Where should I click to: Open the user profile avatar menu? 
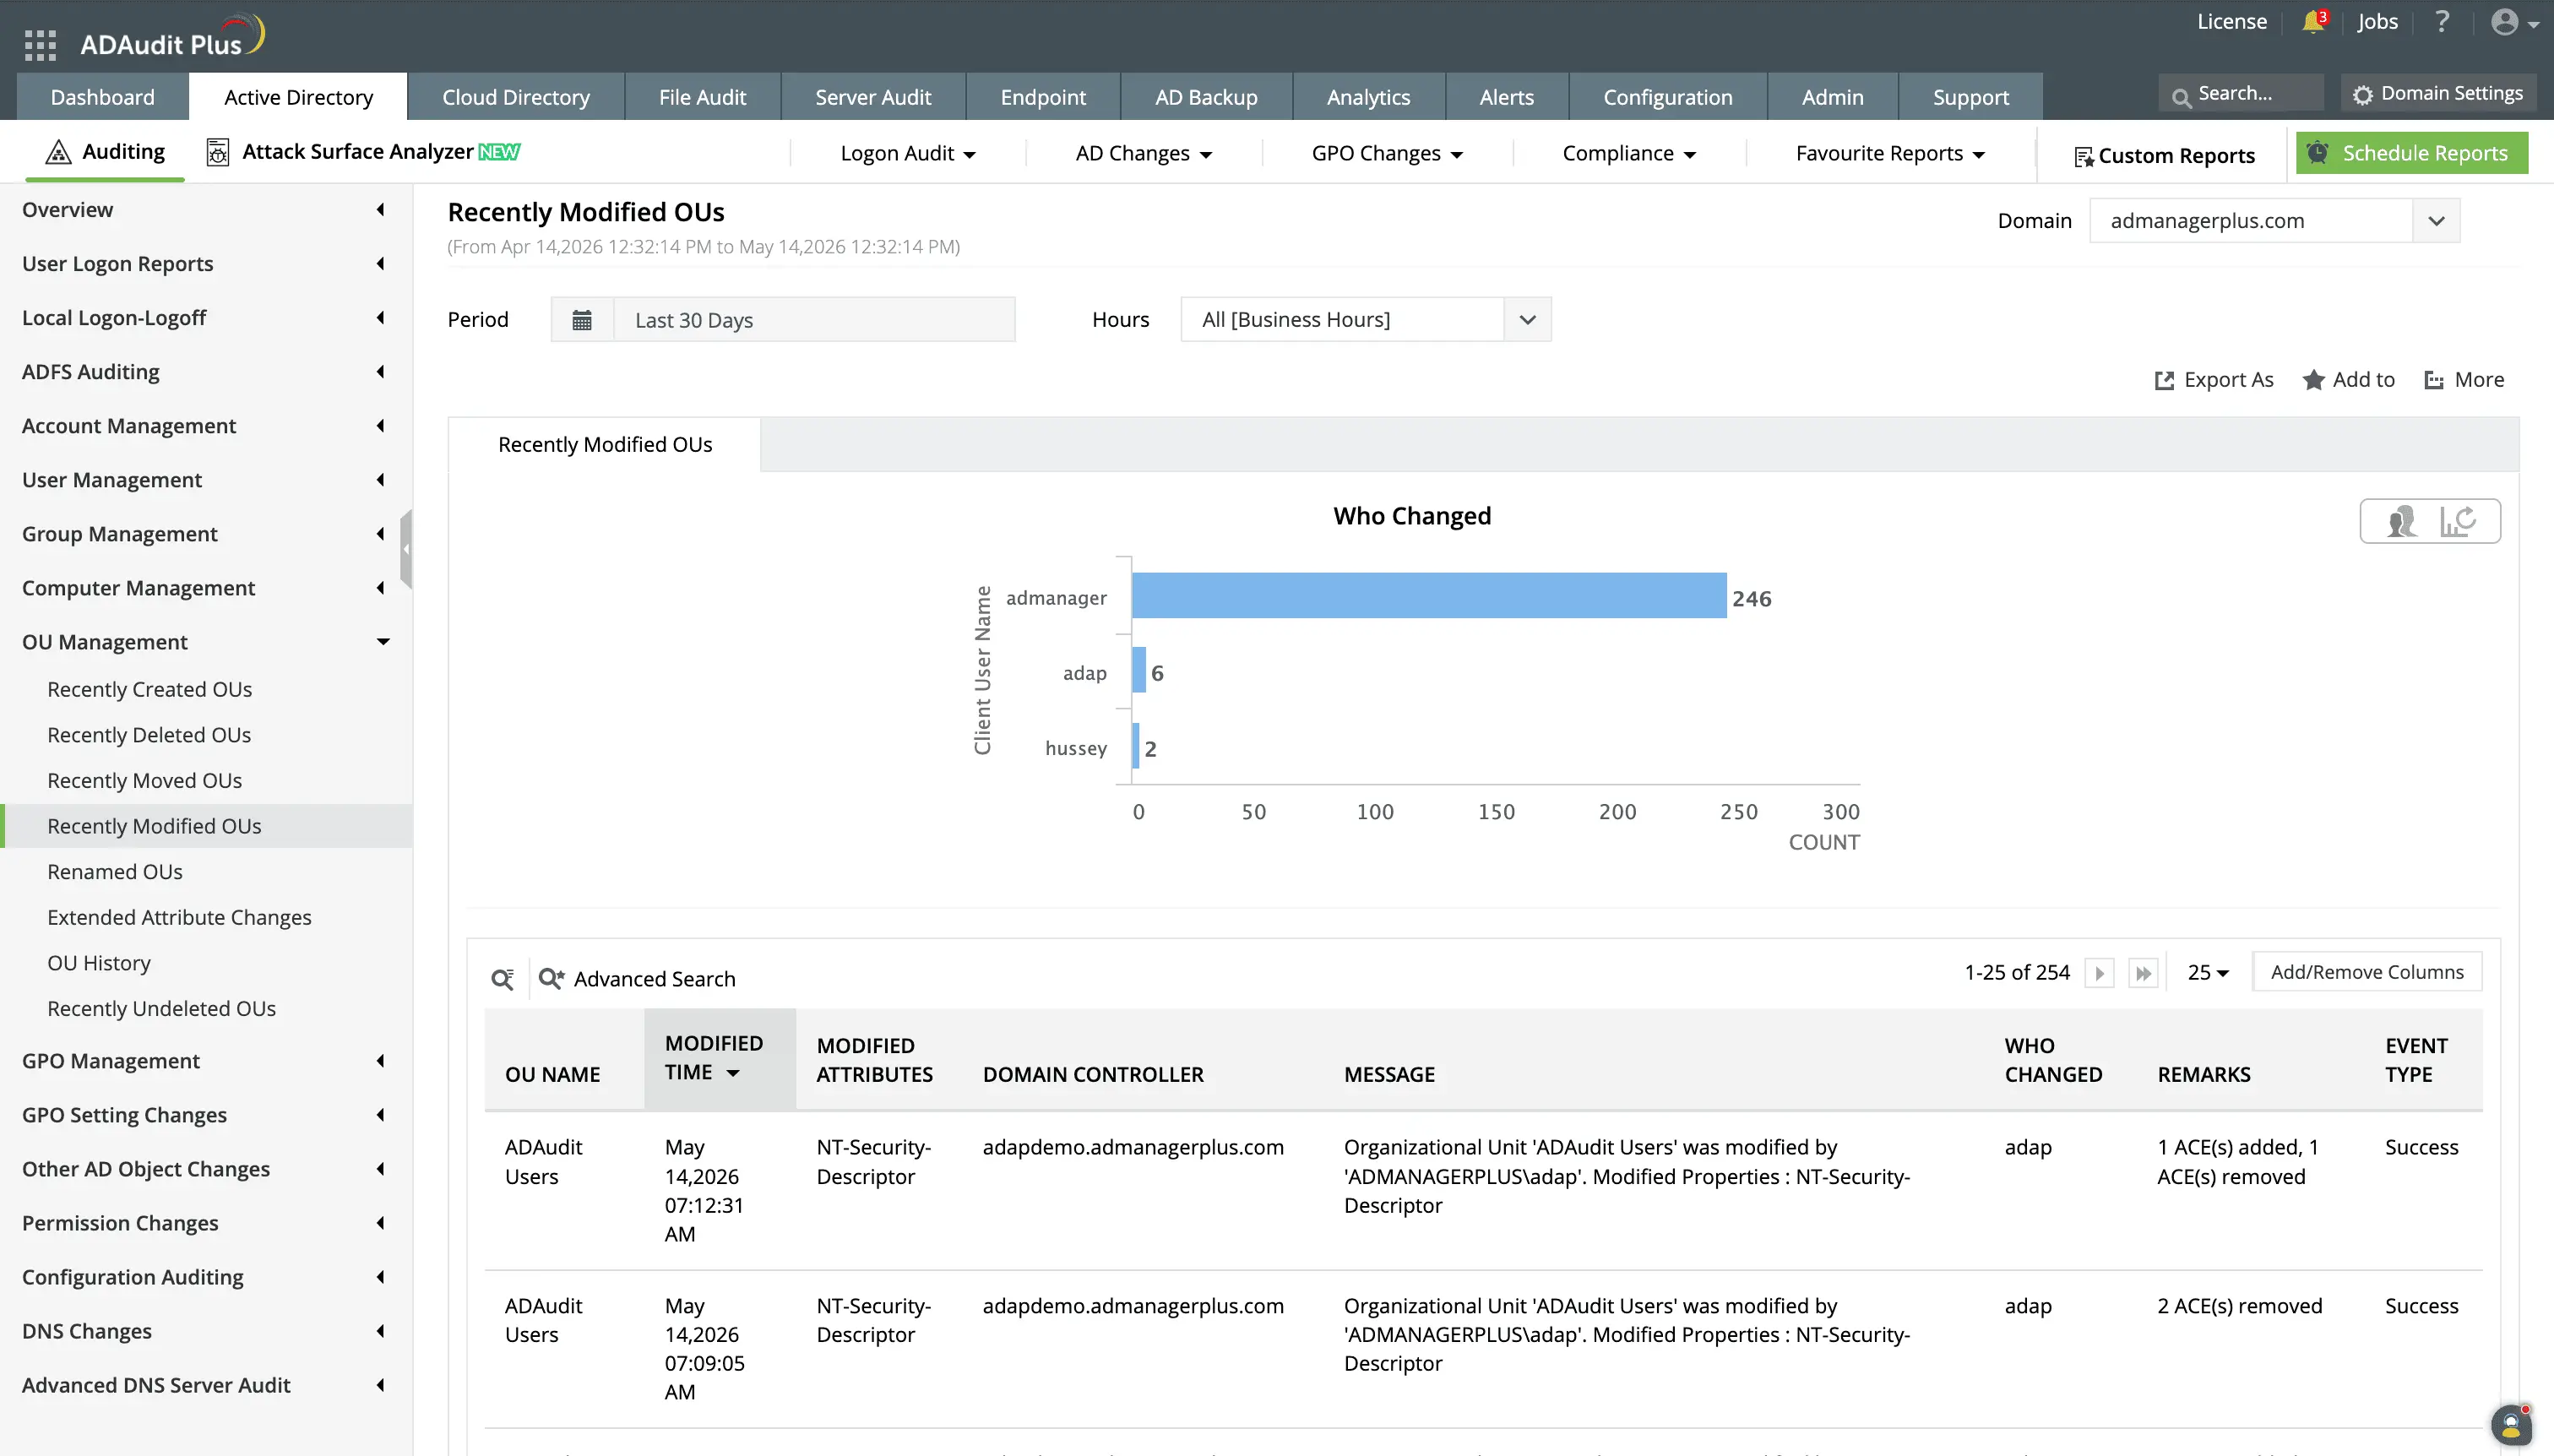coord(2504,22)
